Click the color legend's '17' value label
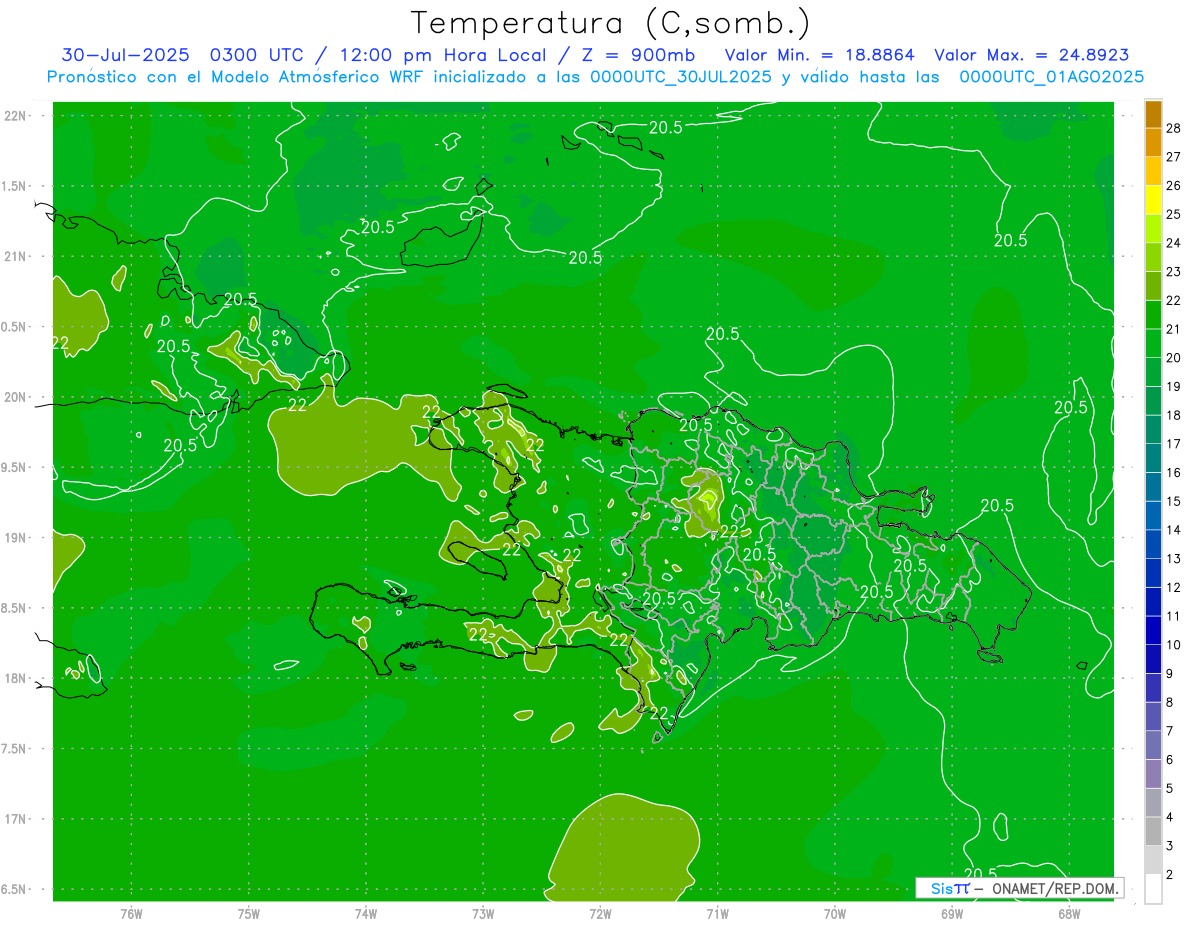 (1174, 444)
